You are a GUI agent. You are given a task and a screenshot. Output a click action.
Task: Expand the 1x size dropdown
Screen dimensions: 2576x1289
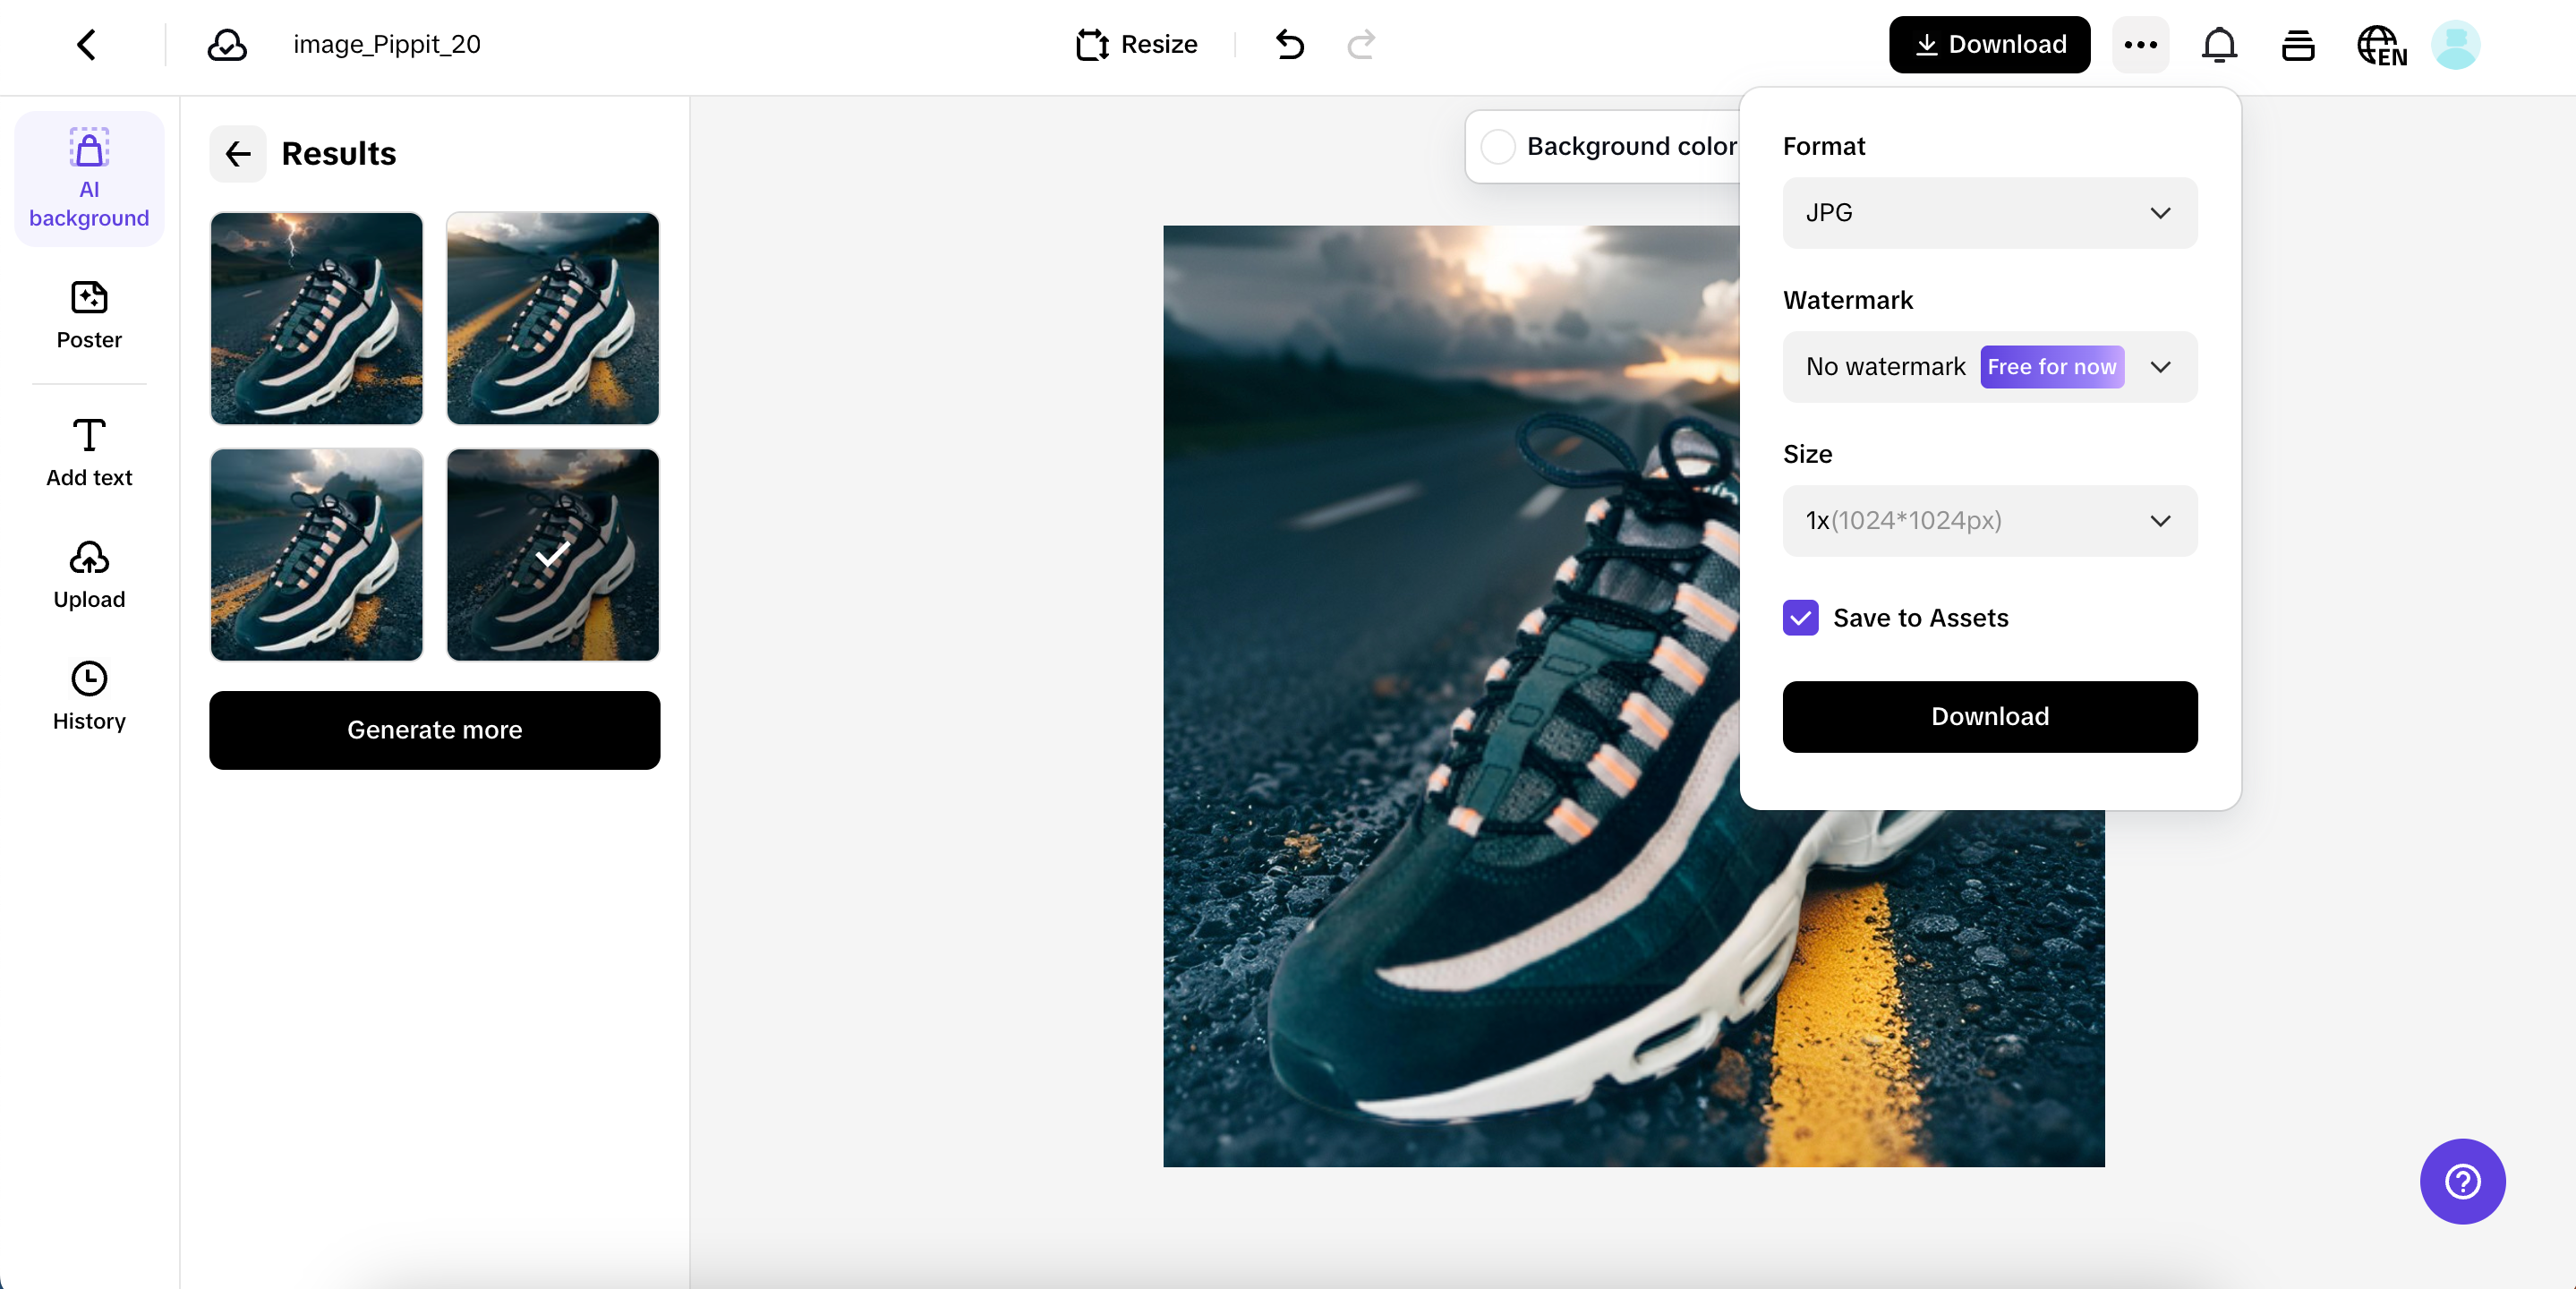[1989, 521]
